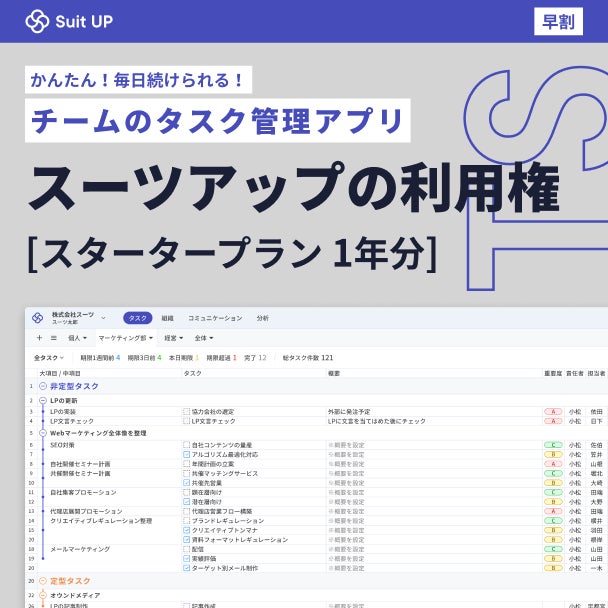The width and height of the screenshot is (608, 608).
Task: Uncheck the 共催先営業 checkbox
Action: pos(187,483)
